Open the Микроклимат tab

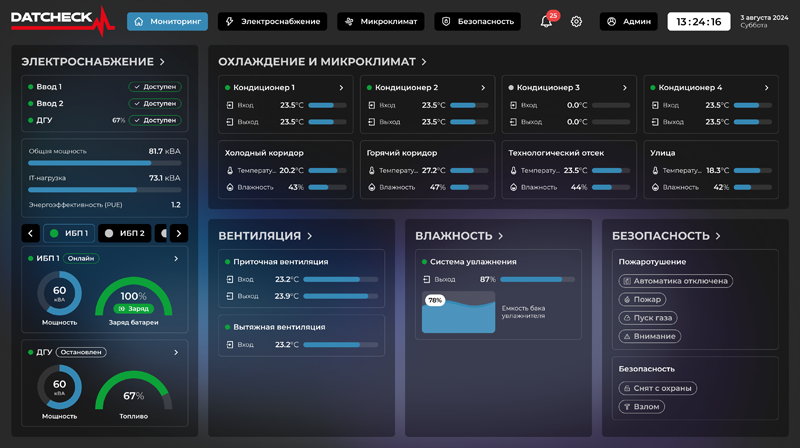tap(380, 21)
